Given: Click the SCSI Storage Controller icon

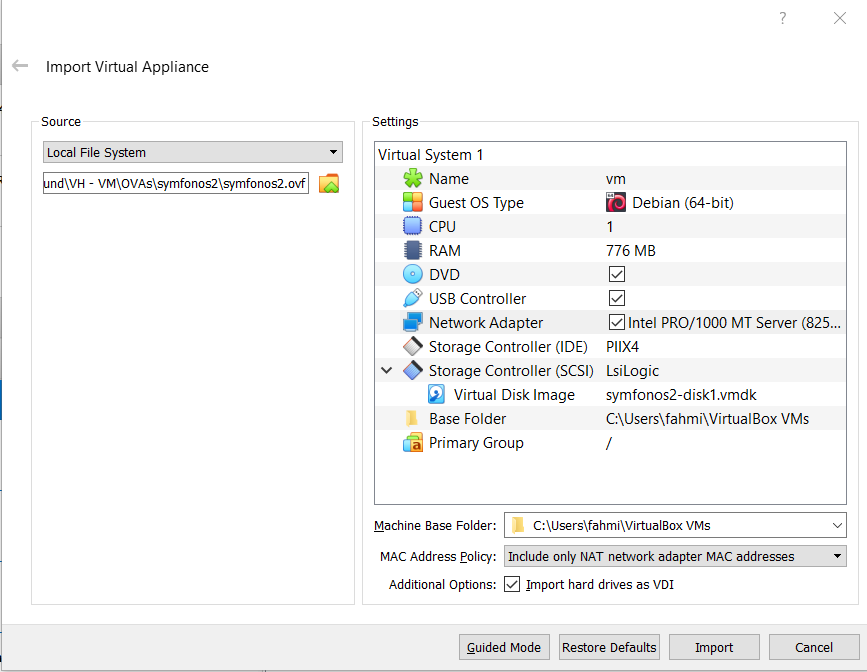Looking at the screenshot, I should click(412, 371).
